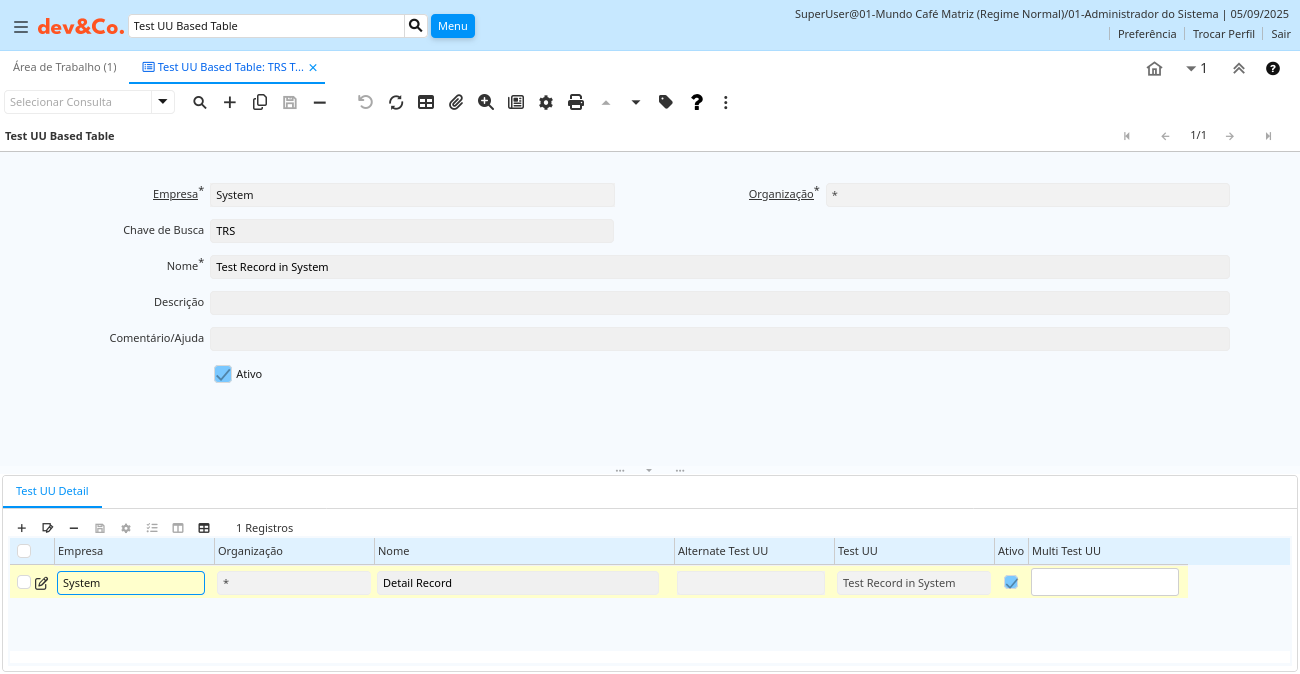The image size is (1300, 674).
Task: Click the Print icon
Action: (576, 102)
